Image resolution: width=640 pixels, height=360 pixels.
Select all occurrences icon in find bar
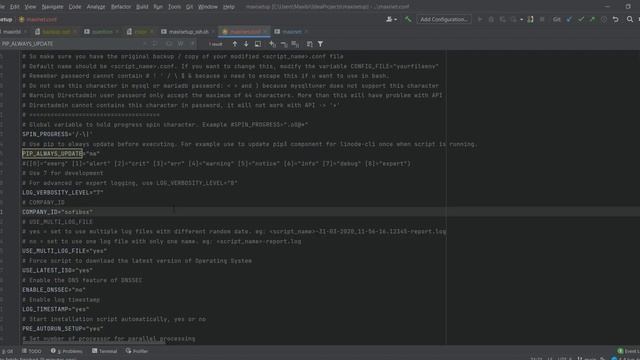click(295, 44)
